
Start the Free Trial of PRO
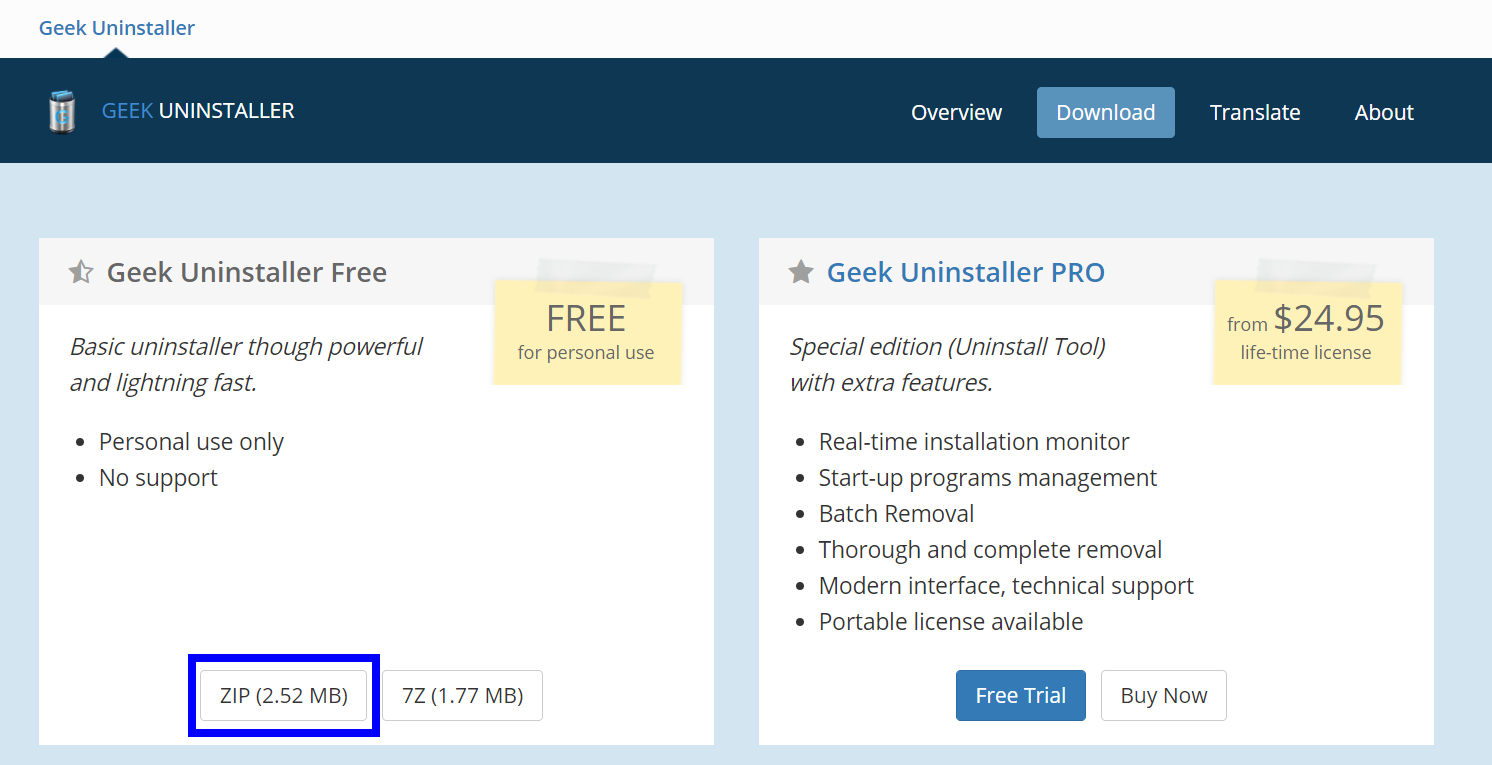tap(1020, 695)
